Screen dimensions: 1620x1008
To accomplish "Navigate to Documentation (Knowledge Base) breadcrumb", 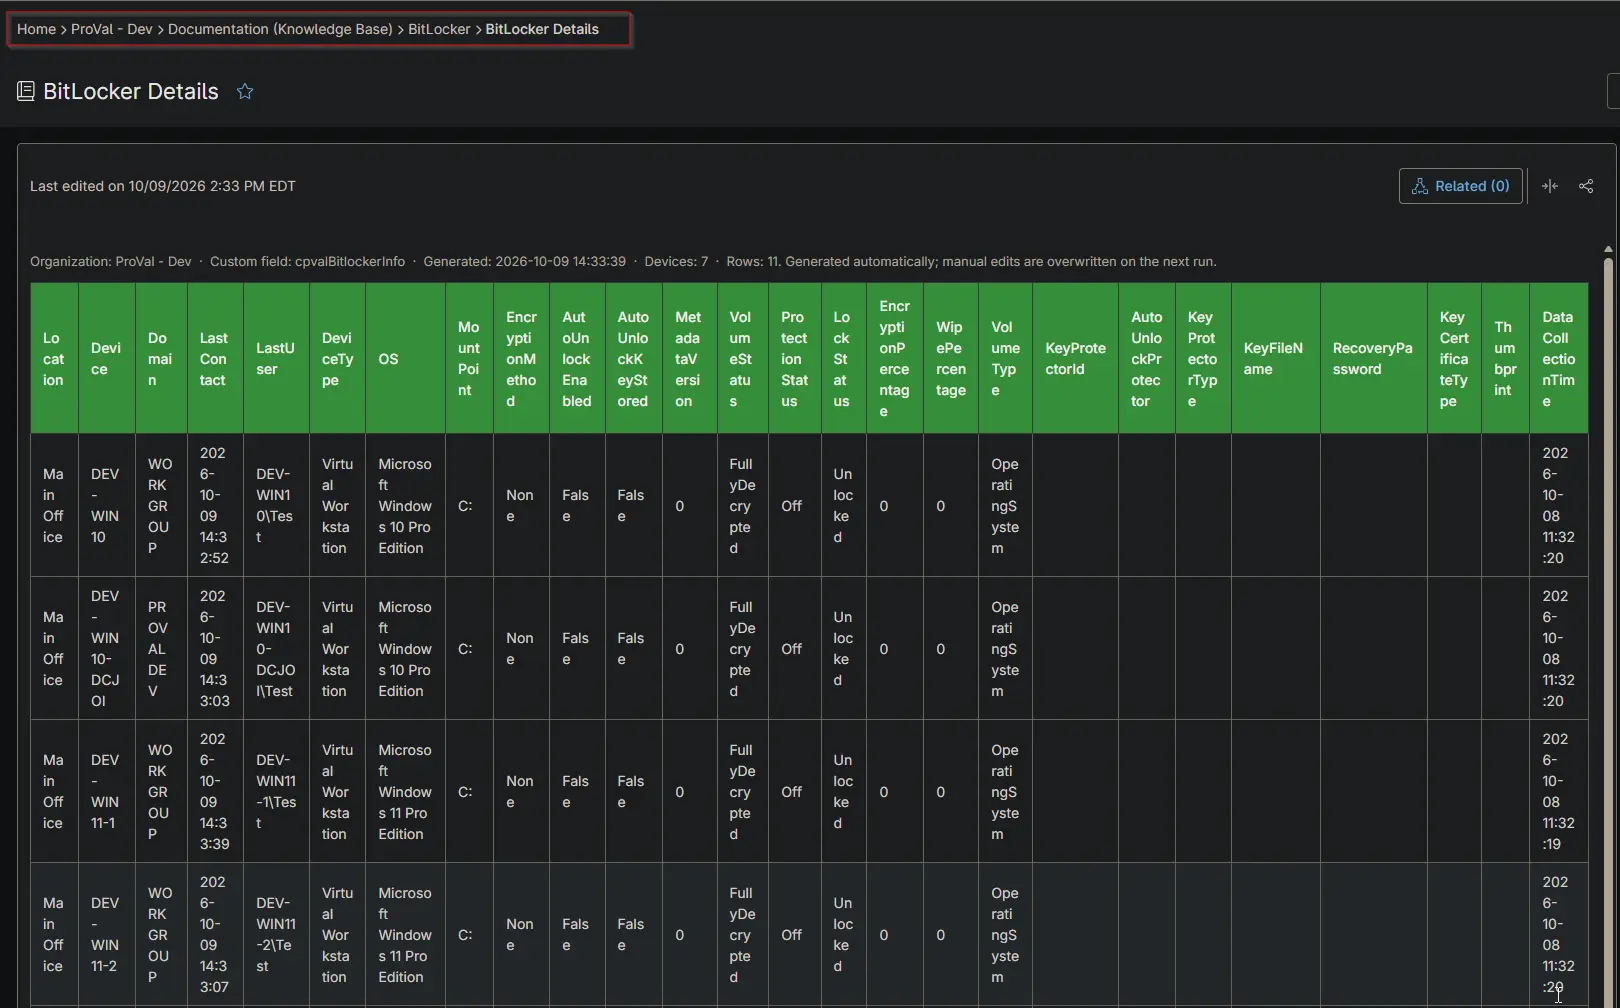I will [x=280, y=29].
